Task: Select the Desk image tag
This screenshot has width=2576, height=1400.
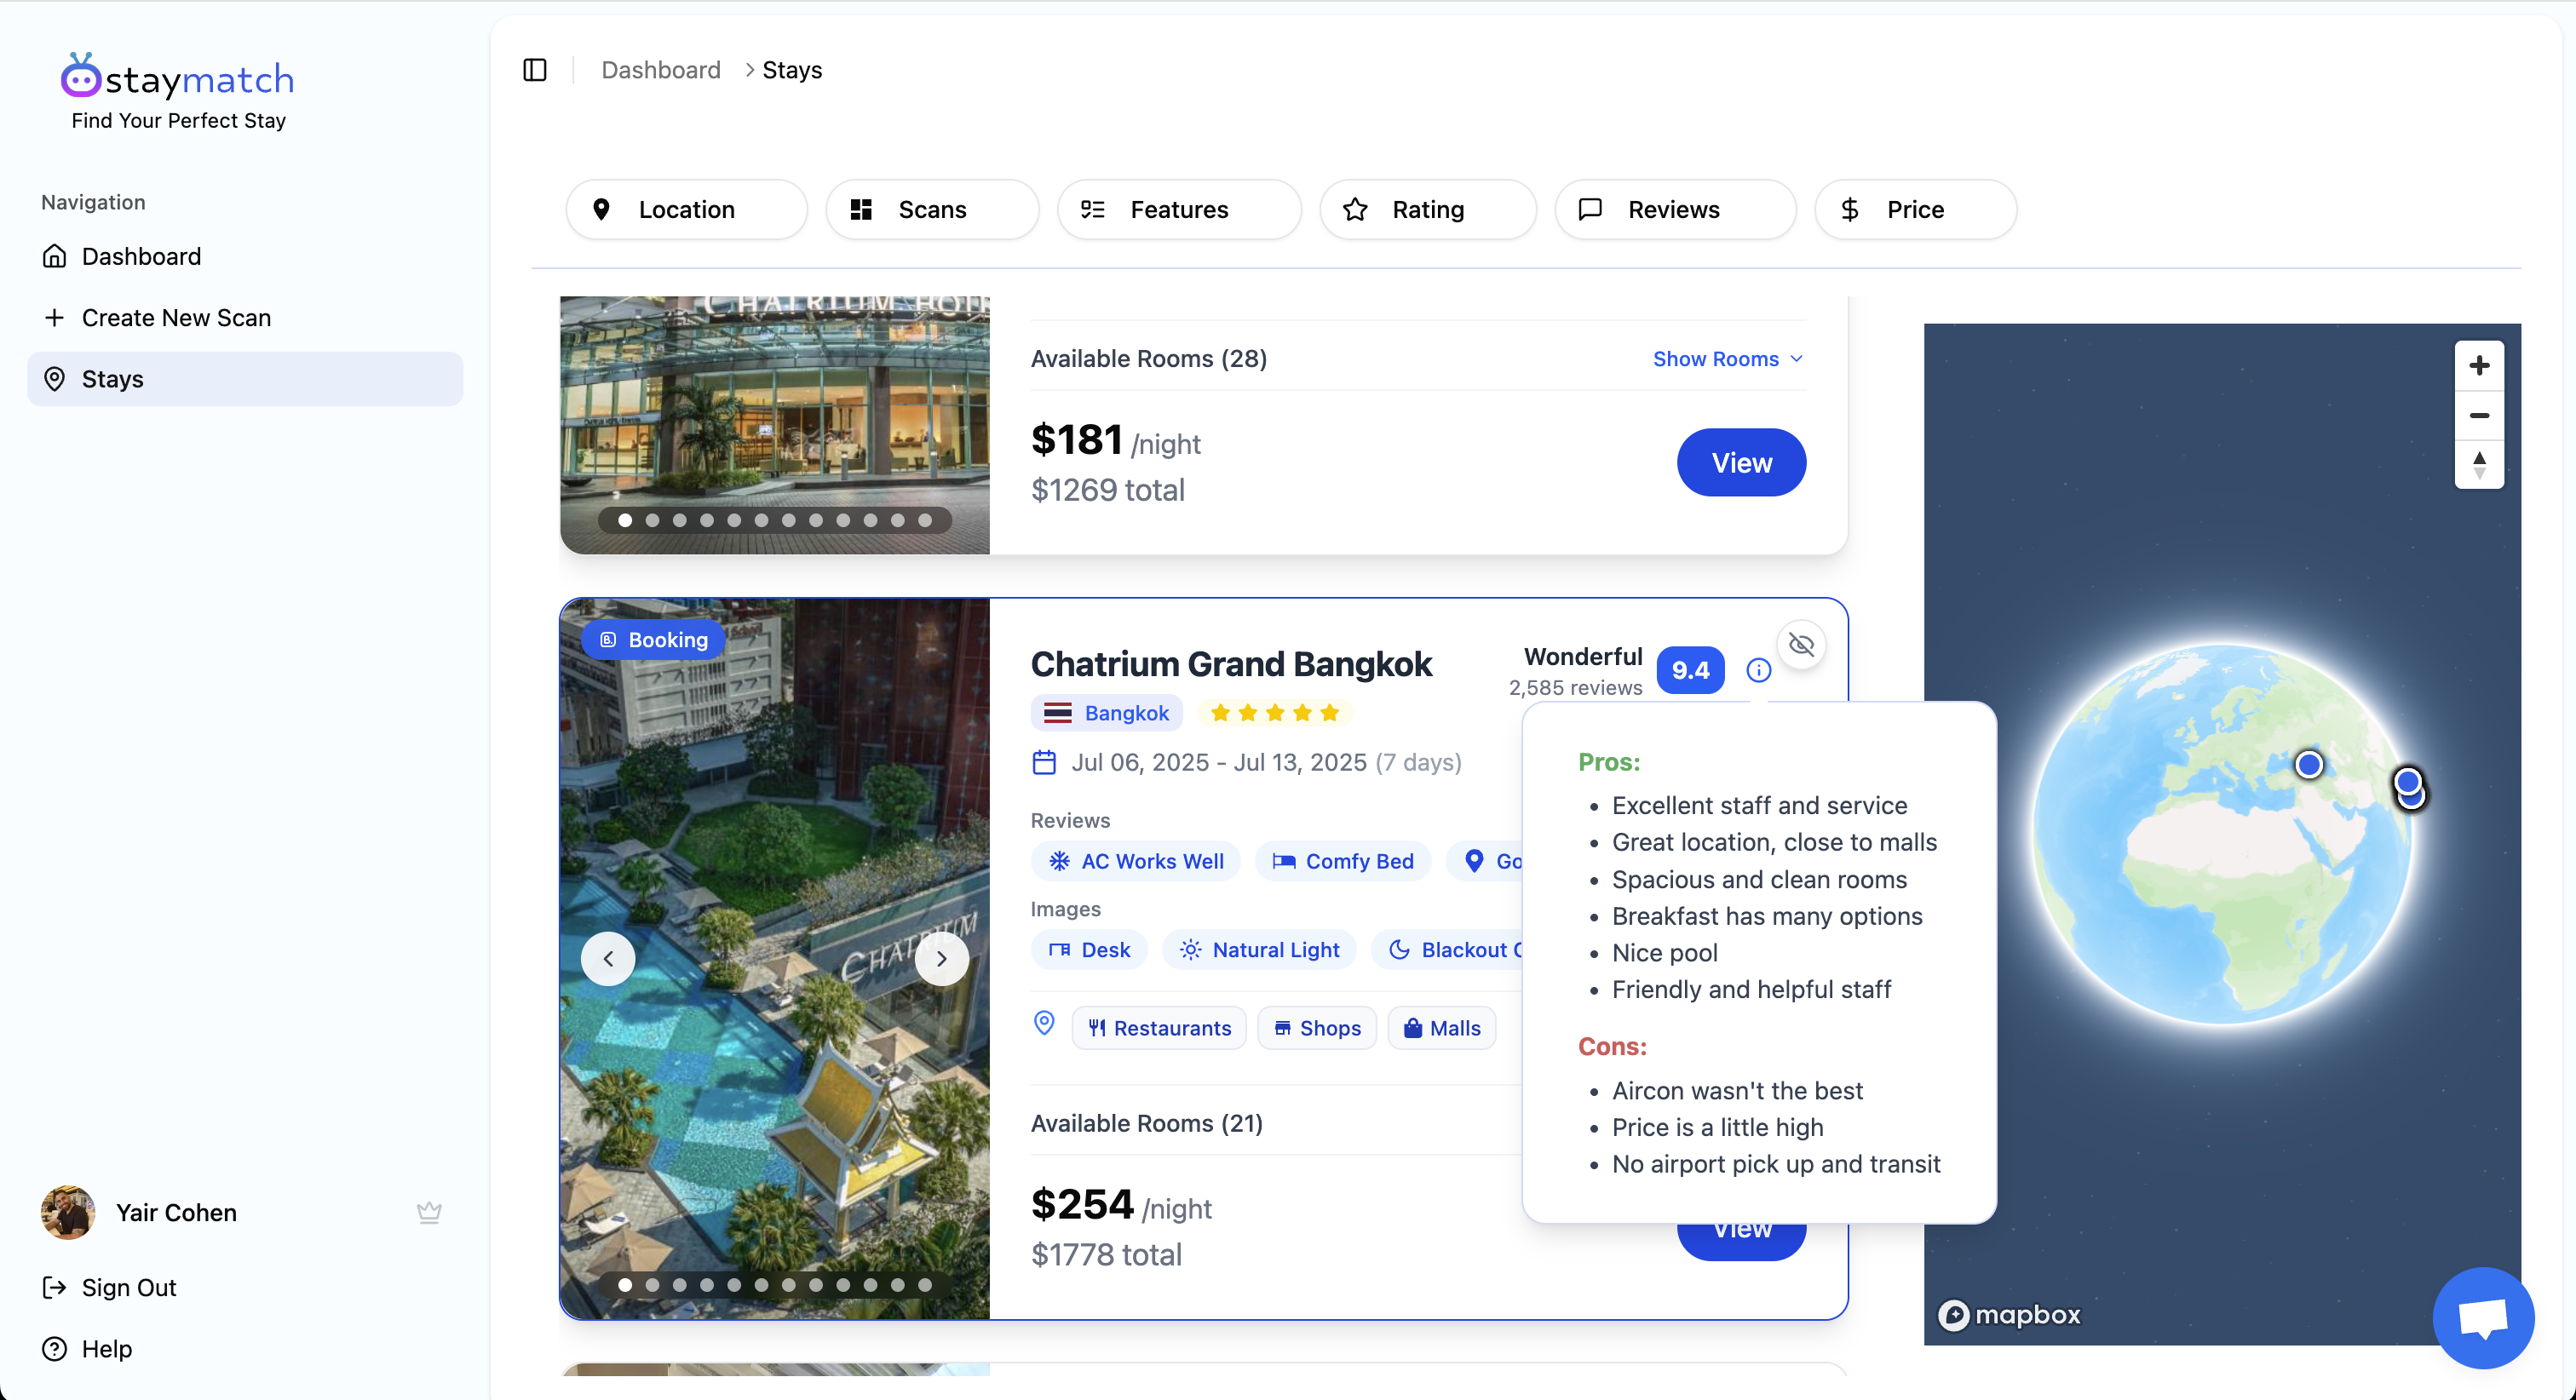Action: click(1089, 950)
